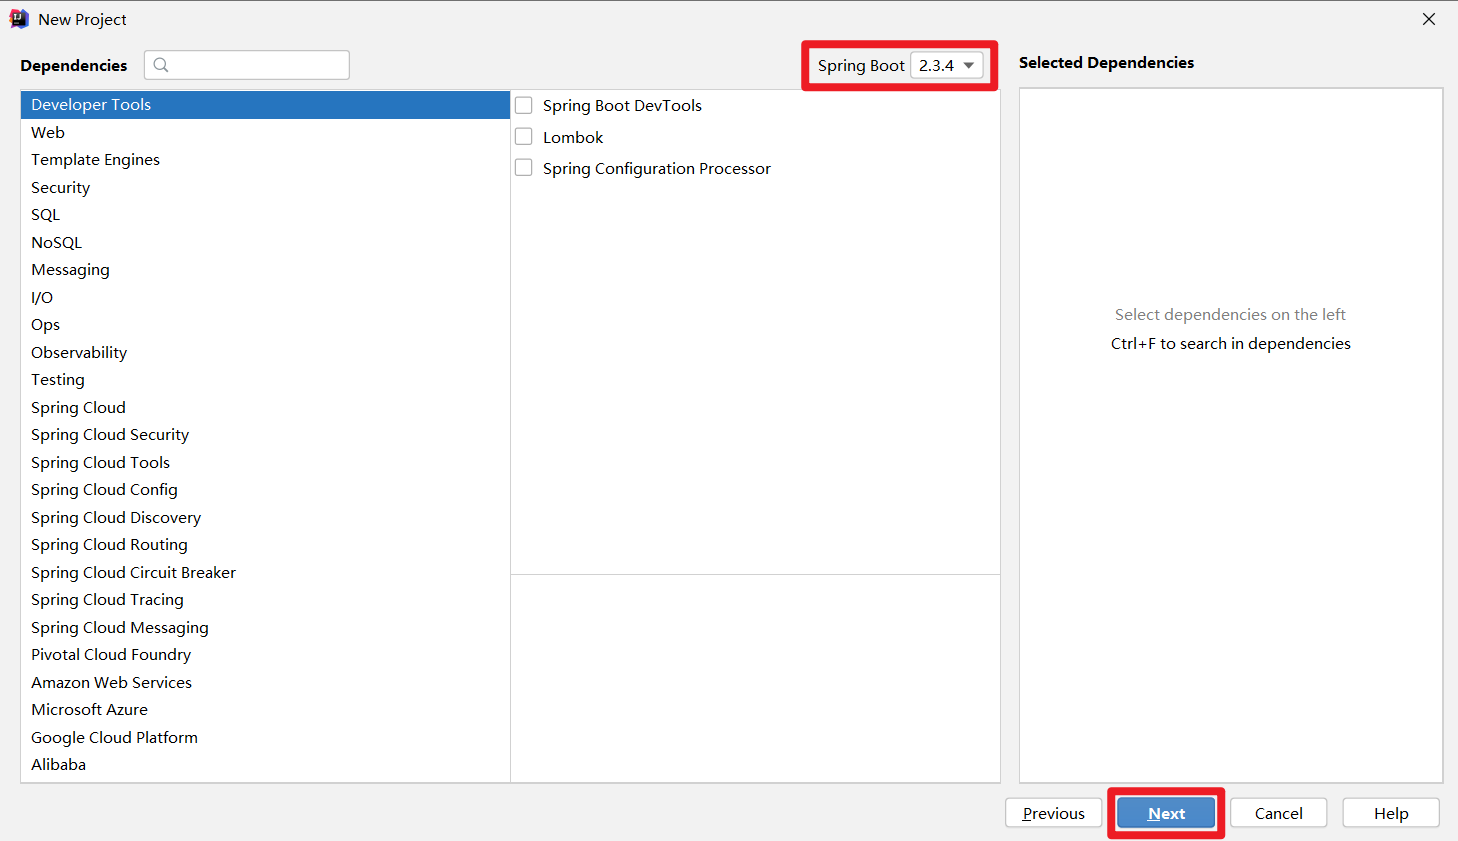
Task: Tick the Lombok checkbox
Action: (523, 137)
